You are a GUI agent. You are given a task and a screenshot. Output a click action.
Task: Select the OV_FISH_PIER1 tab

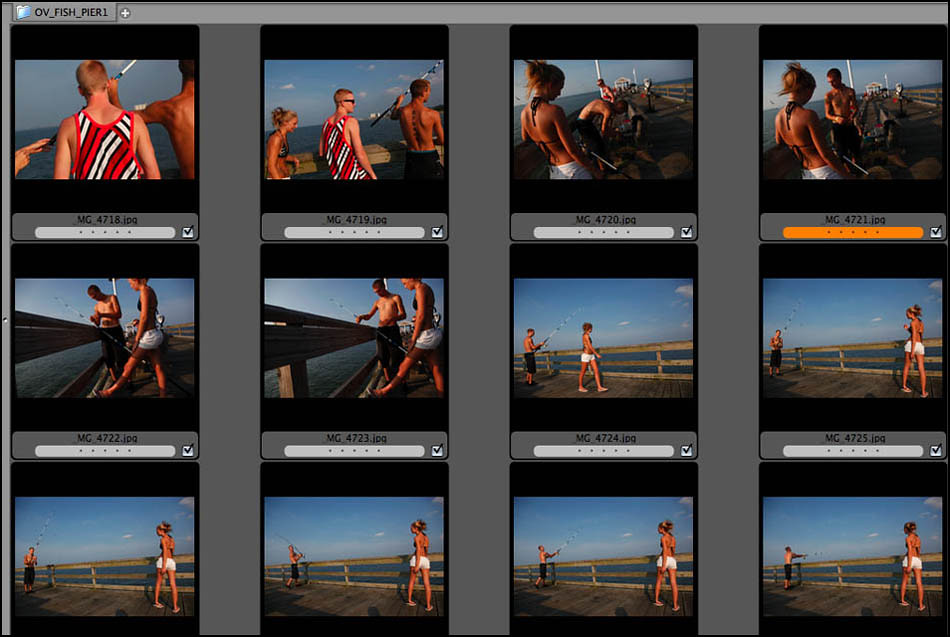64,12
